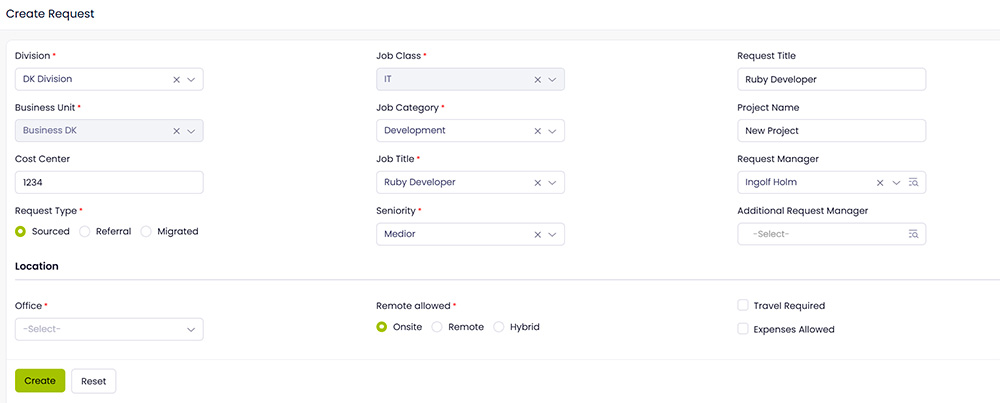Click into the Cost Center field
Screen dimensions: 1000x403
tap(109, 182)
